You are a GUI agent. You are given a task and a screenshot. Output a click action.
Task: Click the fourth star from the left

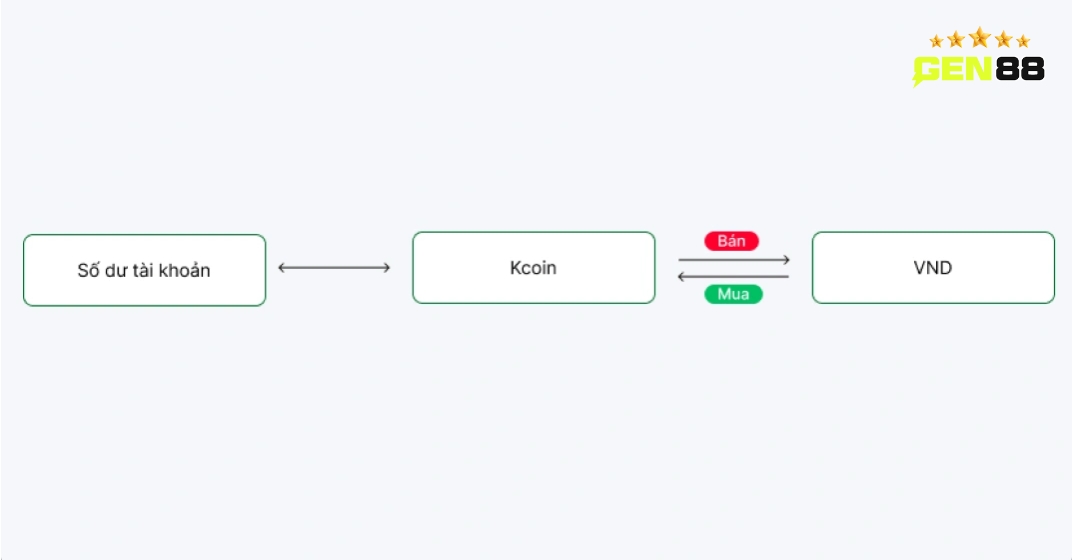pos(1004,39)
